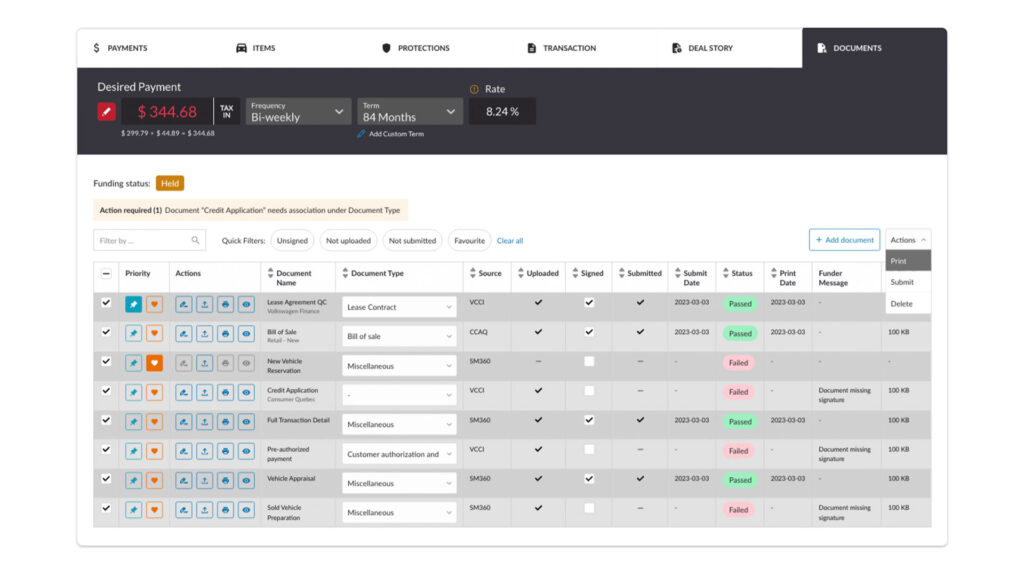Image resolution: width=1024 pixels, height=576 pixels.
Task: Check the Signed box for New Vehicle Reservation
Action: point(589,361)
